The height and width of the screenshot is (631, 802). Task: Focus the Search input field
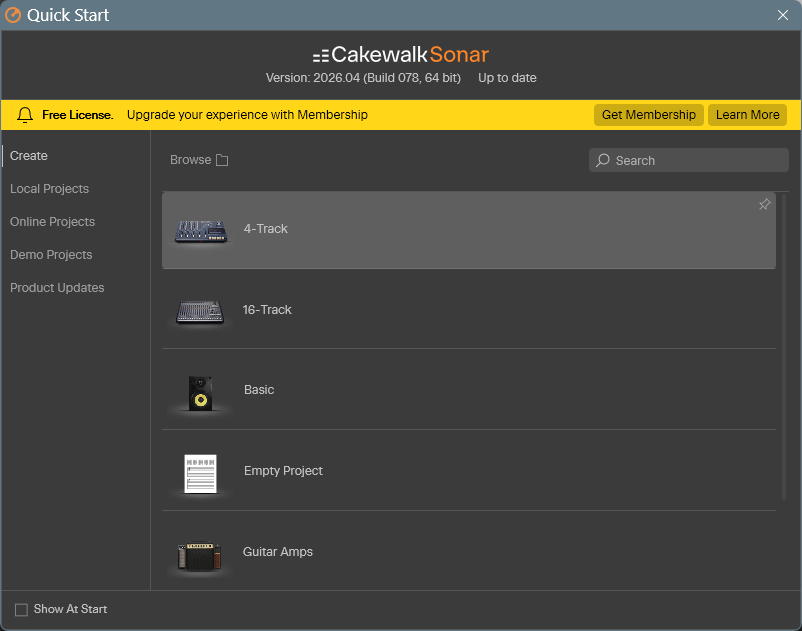point(688,160)
